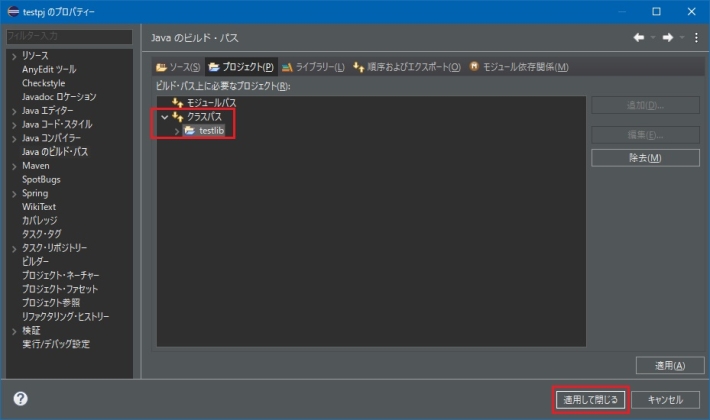Expand the testlib tree node
This screenshot has height=420, width=710.
pos(177,131)
